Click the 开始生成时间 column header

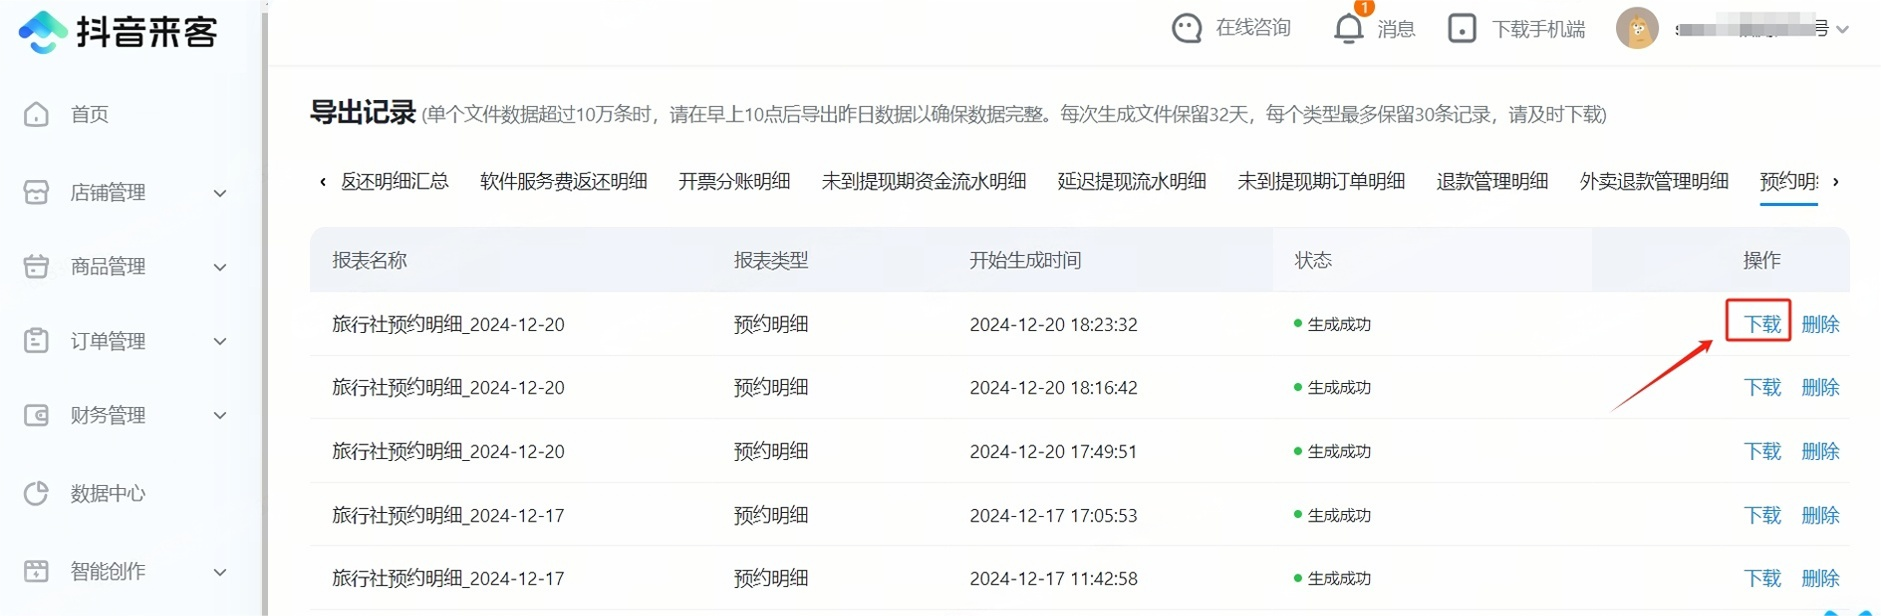click(x=1025, y=260)
